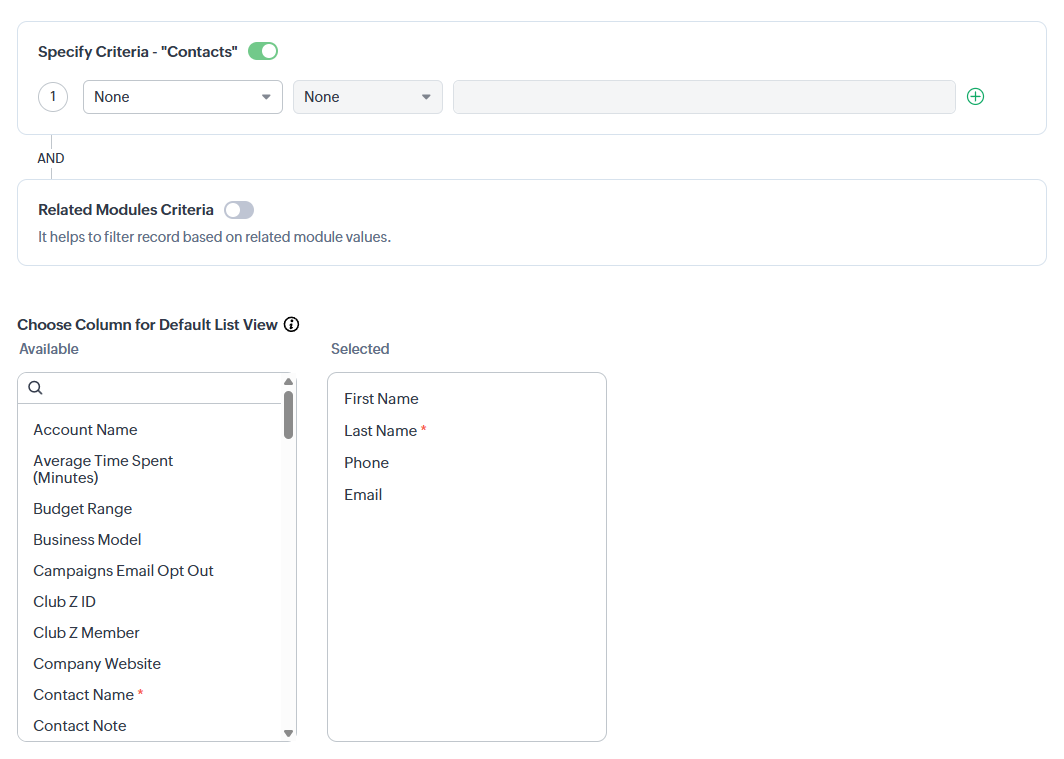Select Account Name from Available list

point(85,430)
